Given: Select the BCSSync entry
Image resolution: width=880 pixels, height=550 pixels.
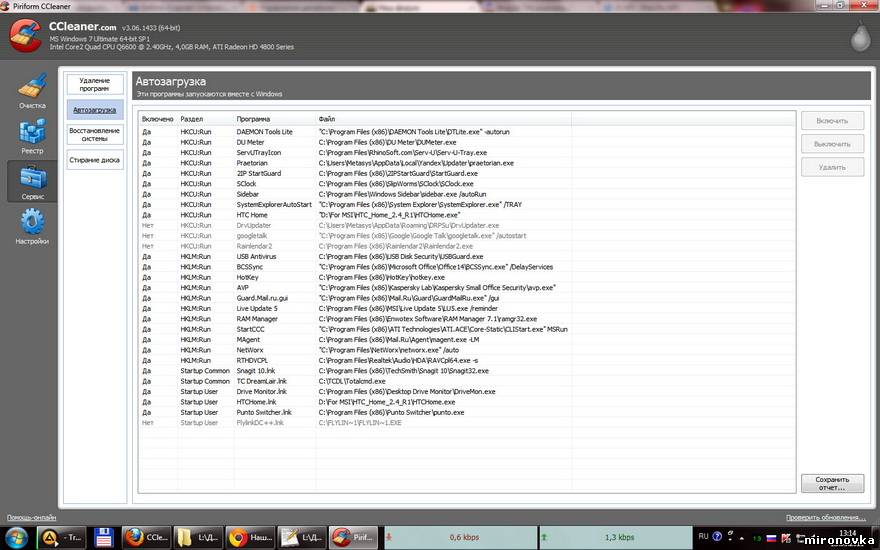Looking at the screenshot, I should pyautogui.click(x=466, y=267).
